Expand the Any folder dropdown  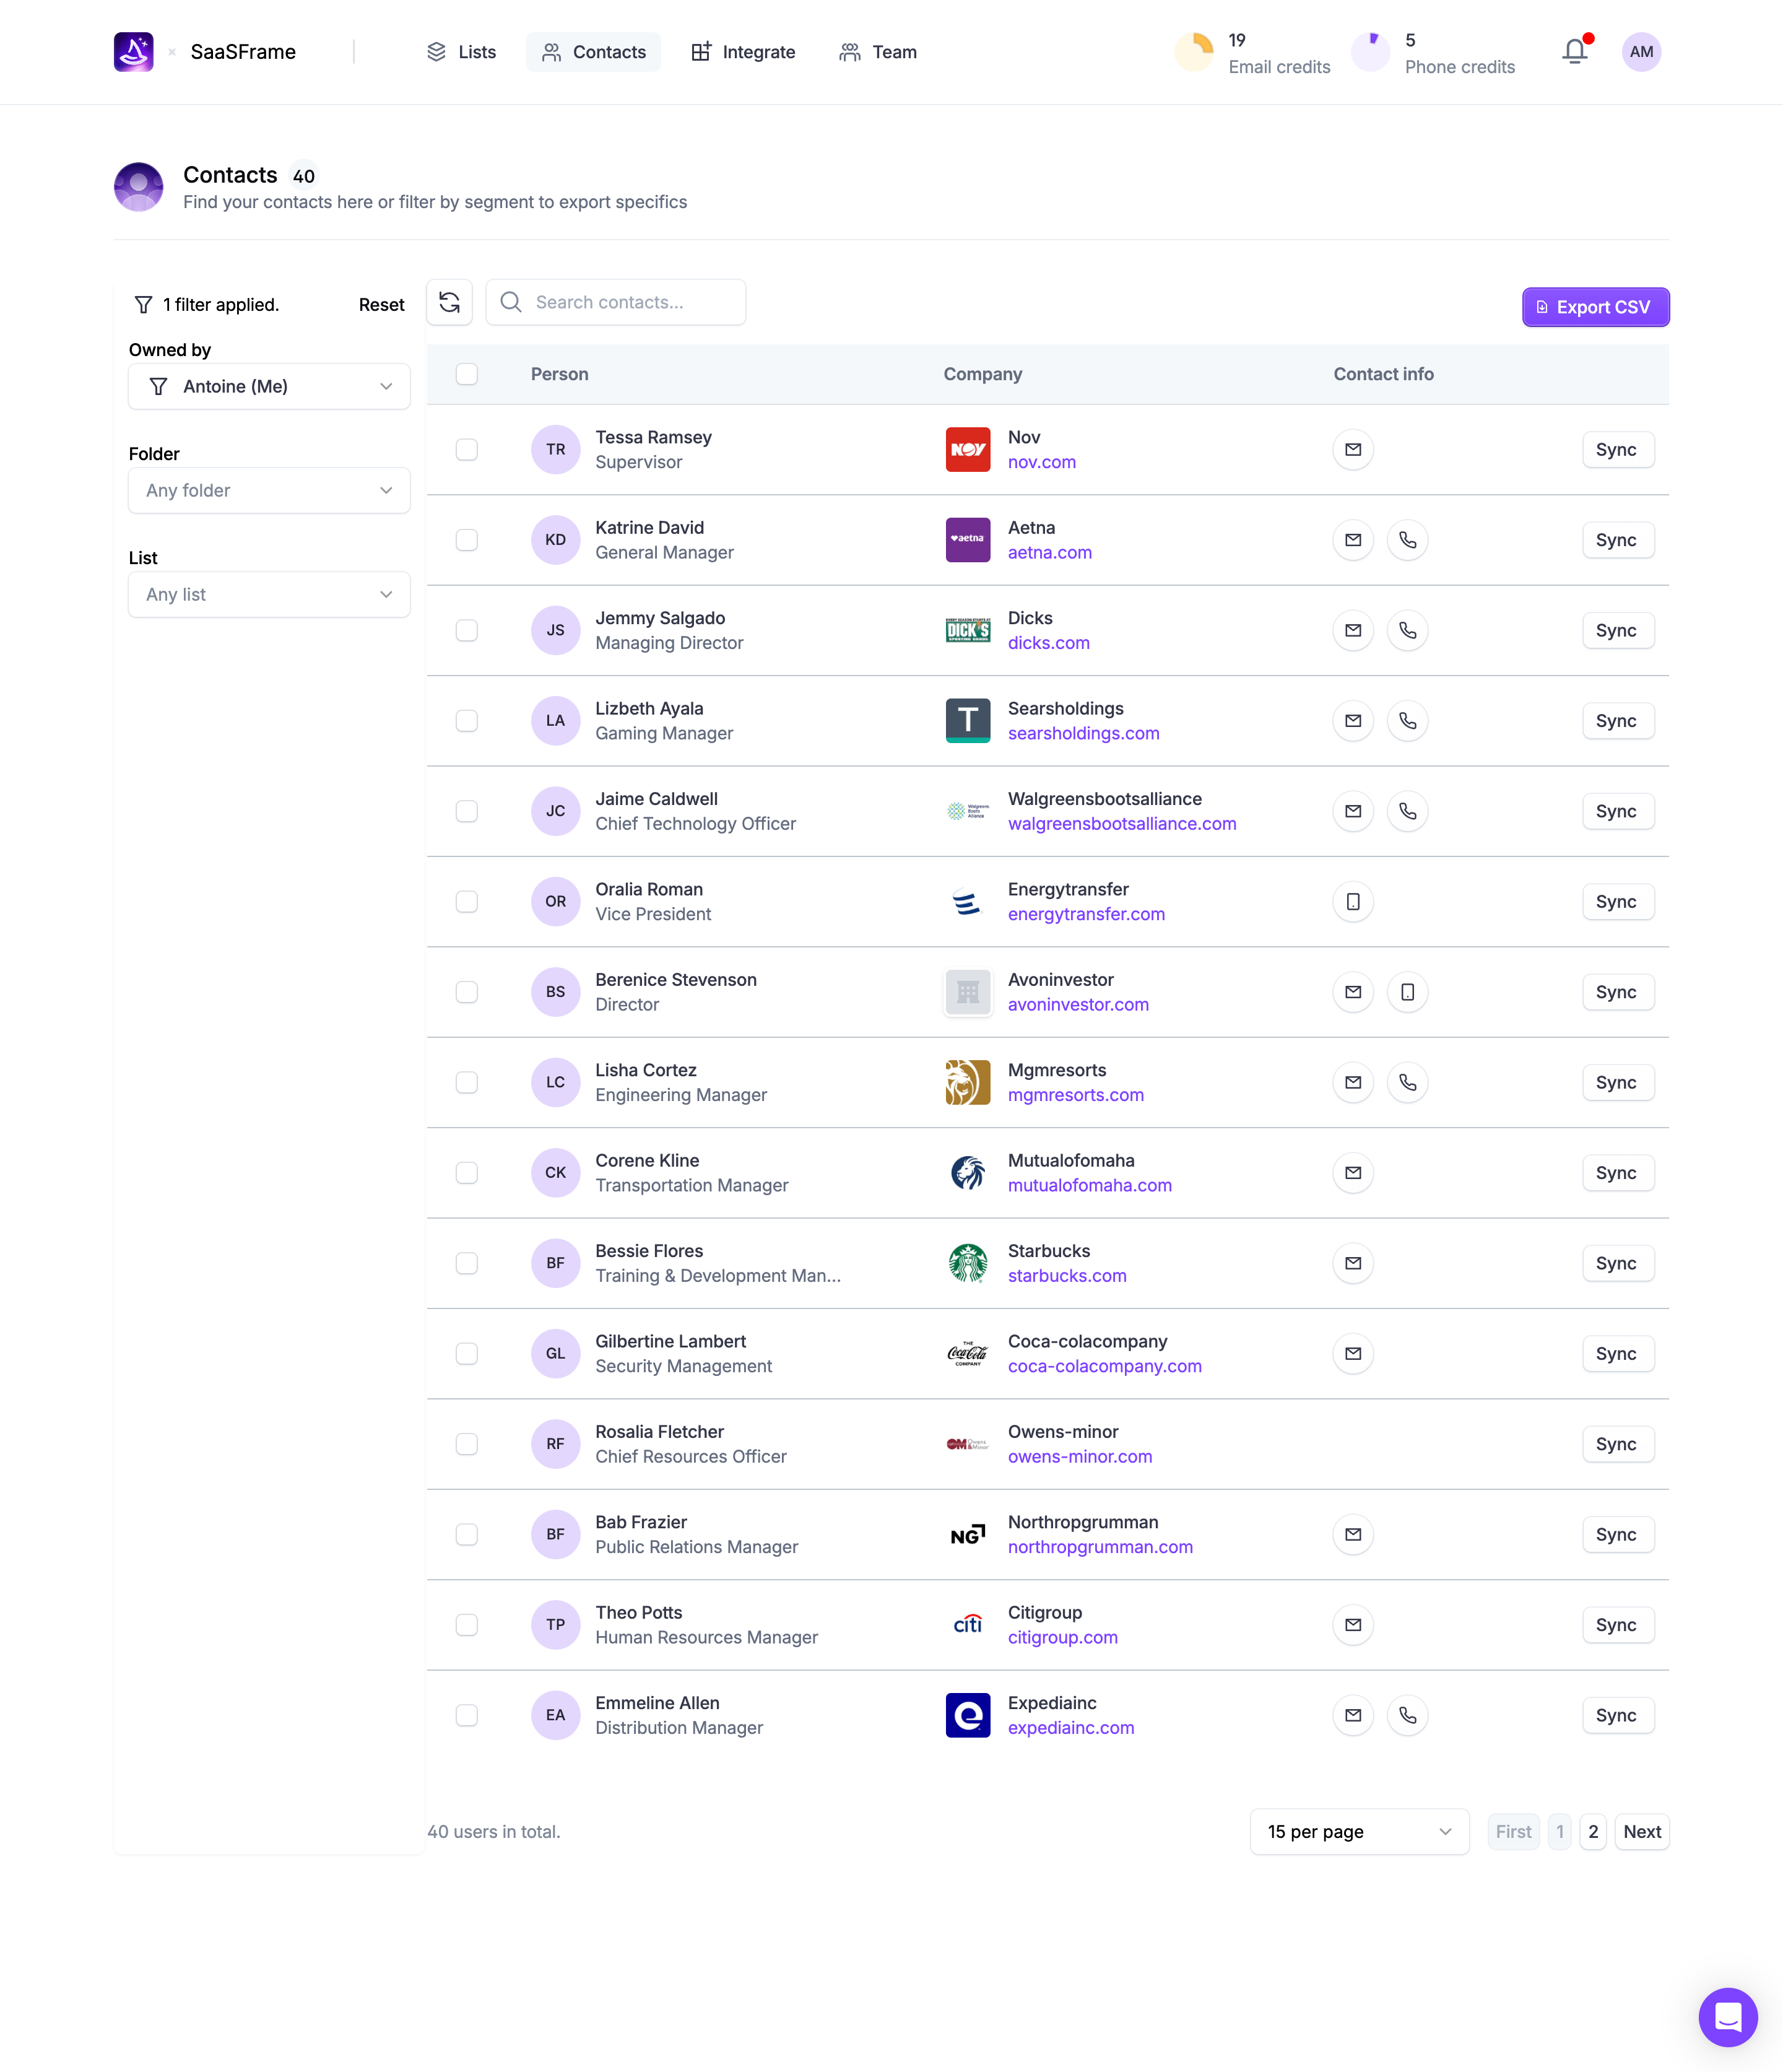pyautogui.click(x=269, y=490)
